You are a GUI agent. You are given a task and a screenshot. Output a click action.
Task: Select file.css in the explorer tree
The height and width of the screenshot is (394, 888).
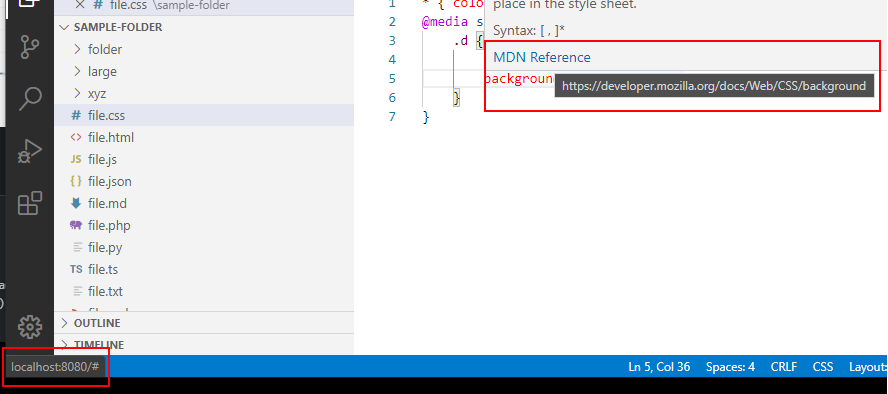point(204,115)
